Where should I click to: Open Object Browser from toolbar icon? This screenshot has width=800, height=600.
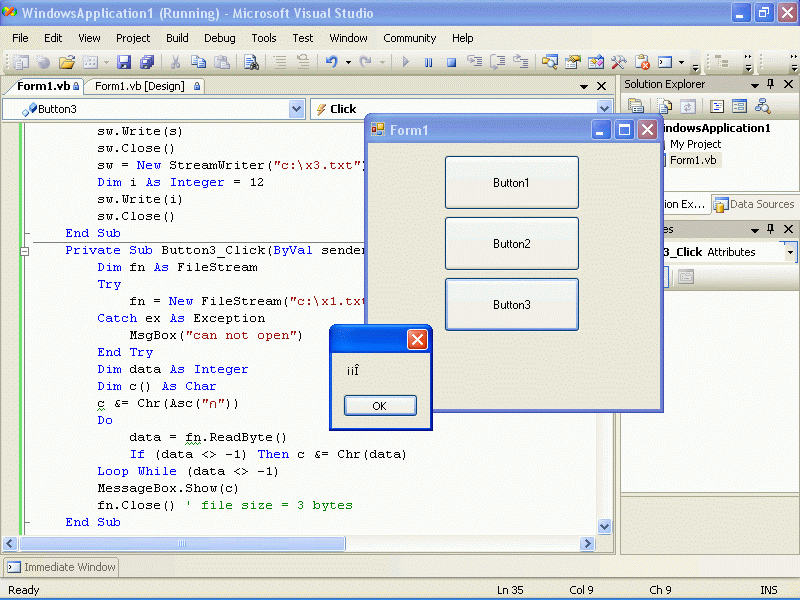pyautogui.click(x=596, y=62)
